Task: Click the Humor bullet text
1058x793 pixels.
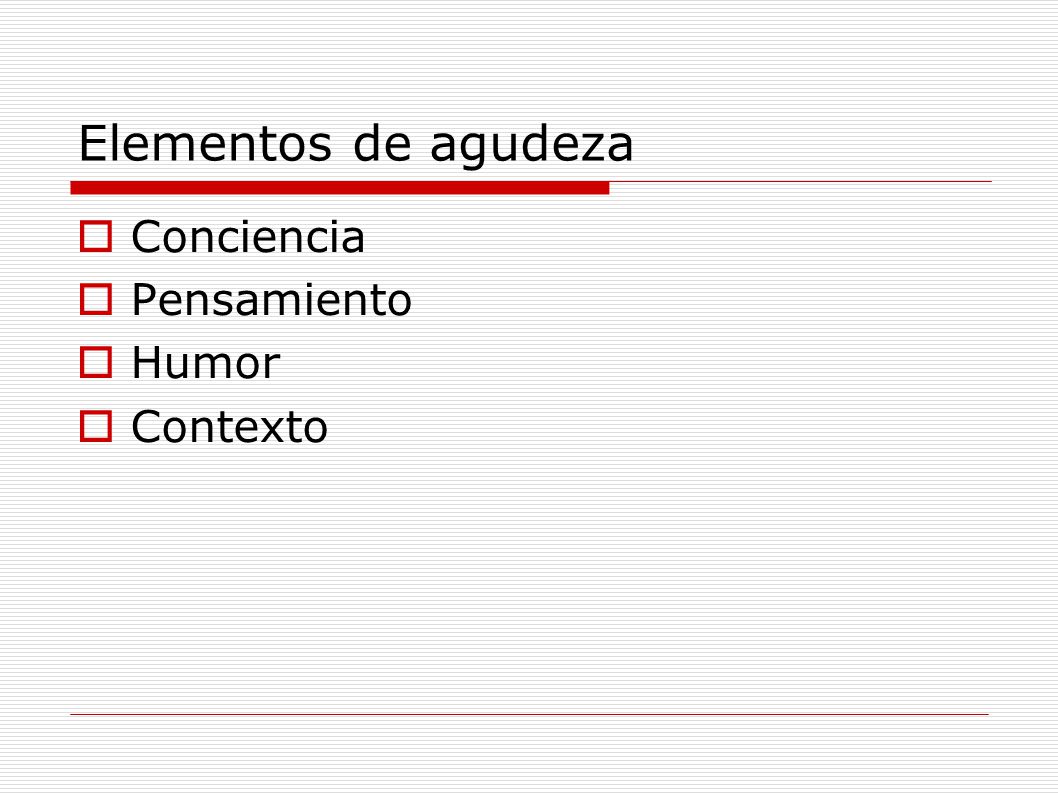Action: [206, 363]
